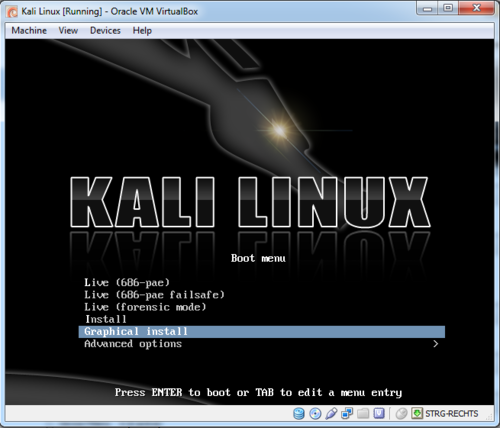The image size is (500, 428).
Task: Open the View menu
Action: [68, 30]
